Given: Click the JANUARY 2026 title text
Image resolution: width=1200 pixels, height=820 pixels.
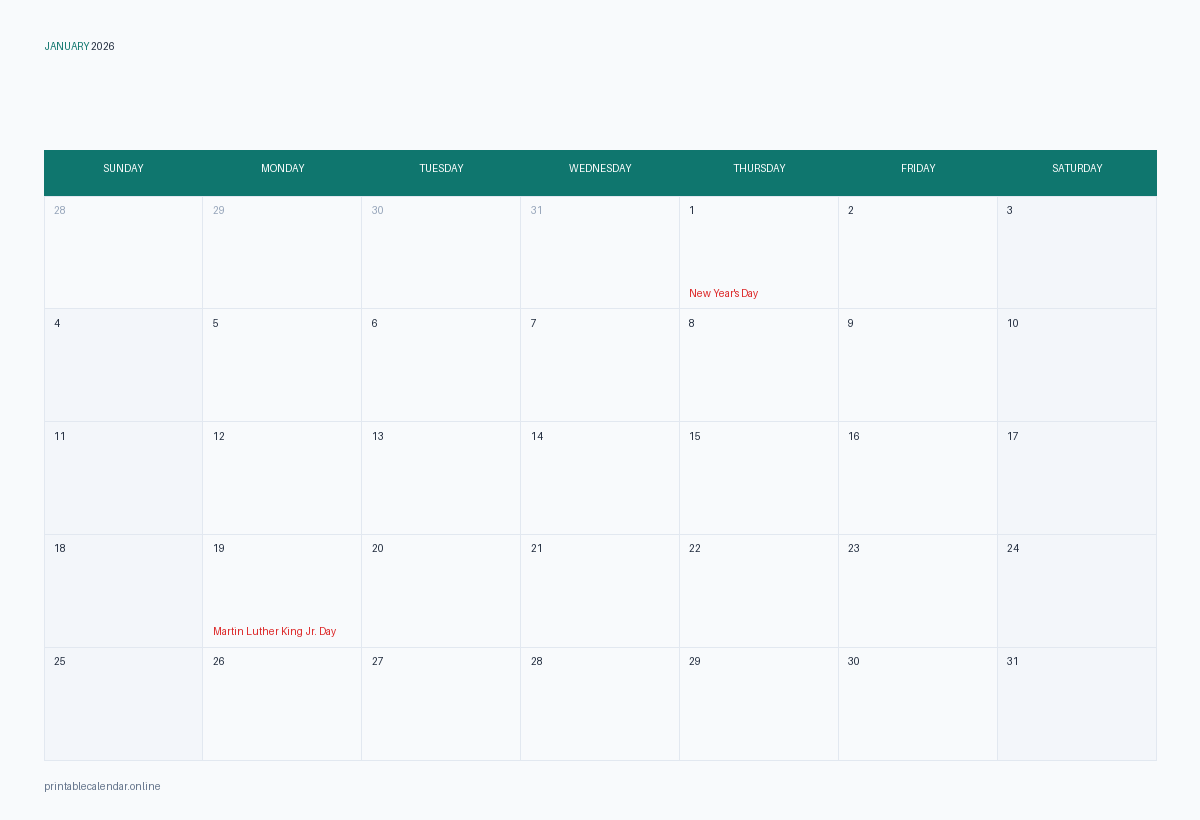Looking at the screenshot, I should [79, 46].
